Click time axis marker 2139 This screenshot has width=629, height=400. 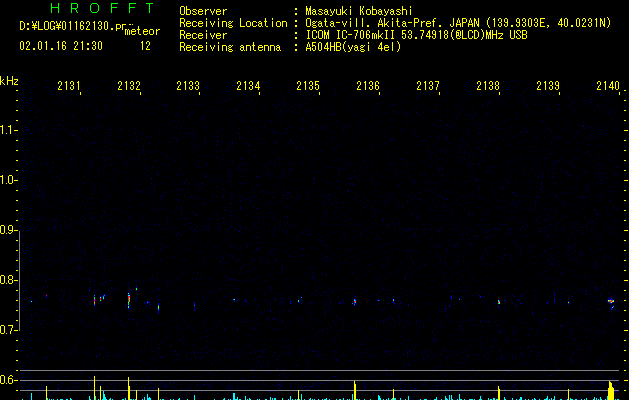tap(548, 85)
